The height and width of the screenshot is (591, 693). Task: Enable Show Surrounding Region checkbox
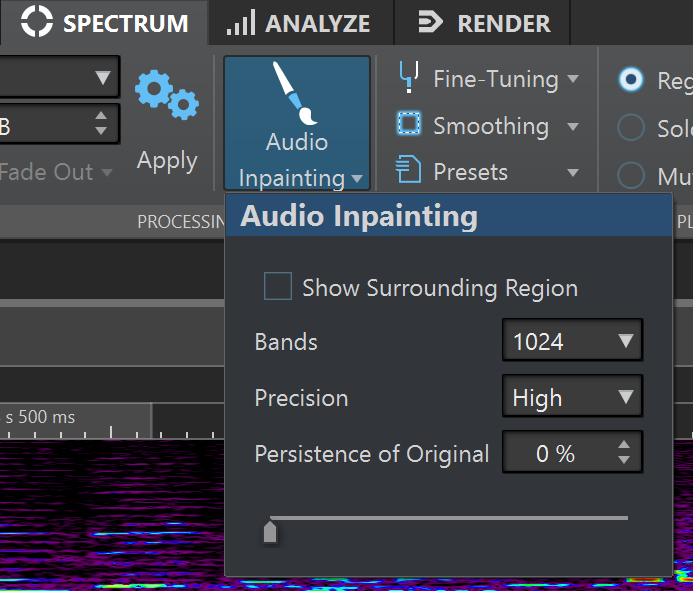[278, 286]
